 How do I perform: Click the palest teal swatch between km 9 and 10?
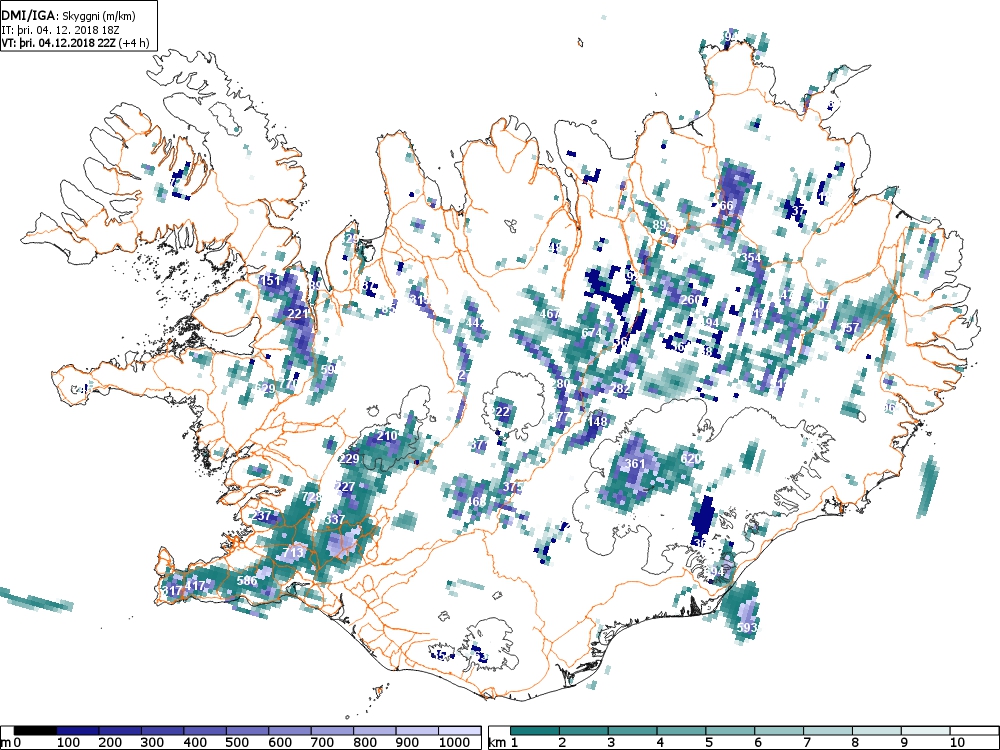[x=925, y=730]
